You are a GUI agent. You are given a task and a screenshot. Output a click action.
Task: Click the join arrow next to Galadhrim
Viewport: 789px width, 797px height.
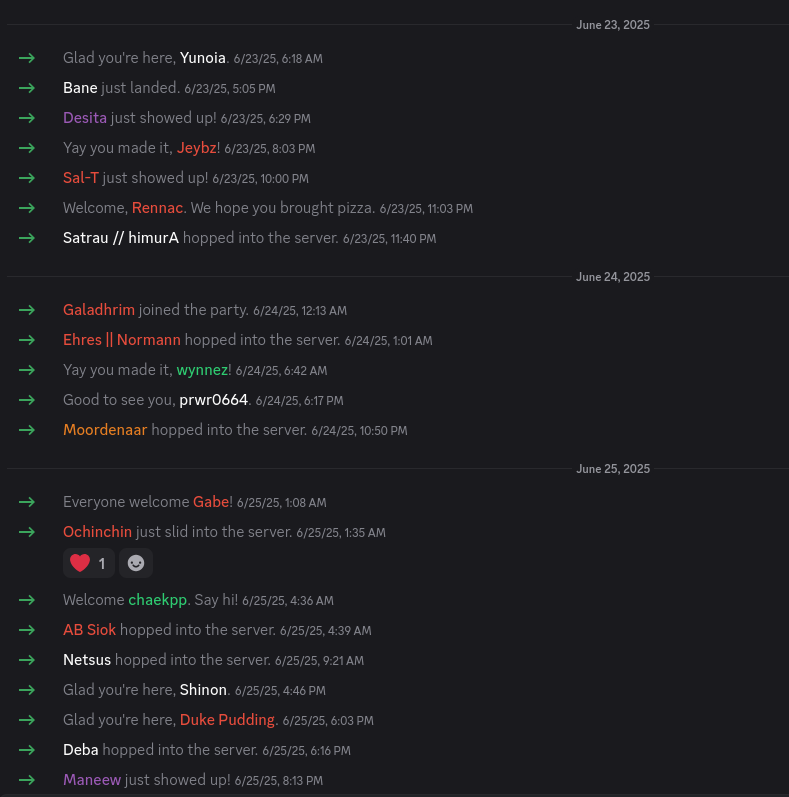(x=27, y=310)
